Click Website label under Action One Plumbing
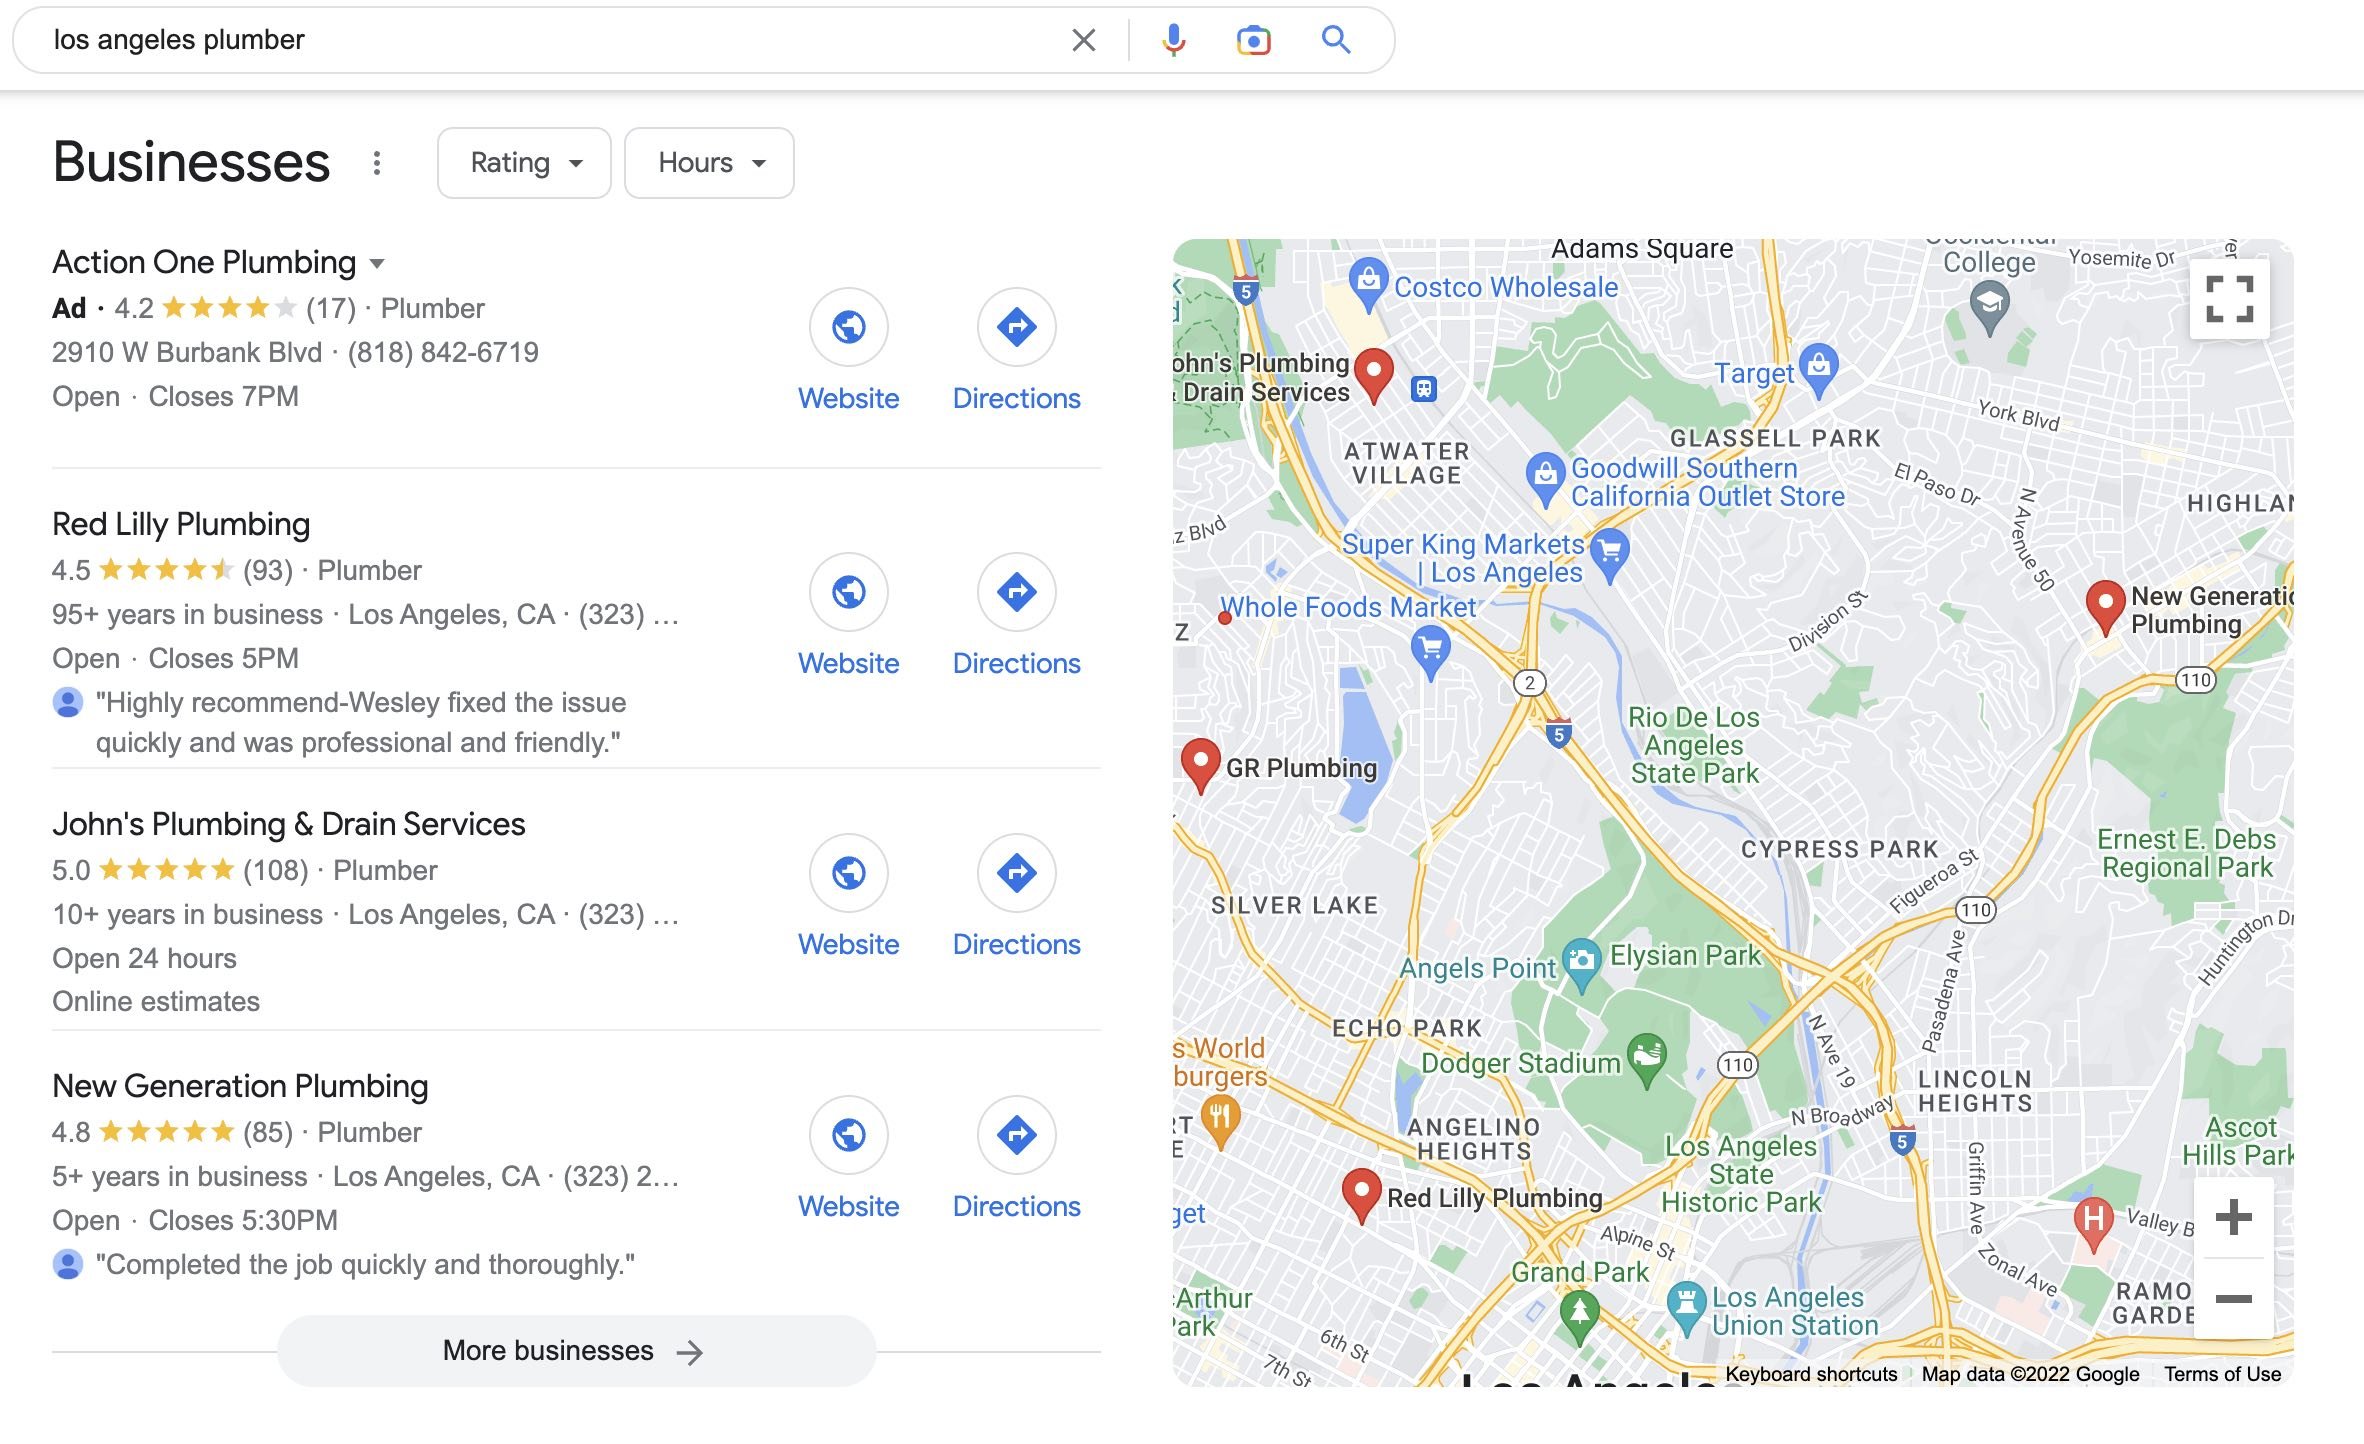 (848, 399)
